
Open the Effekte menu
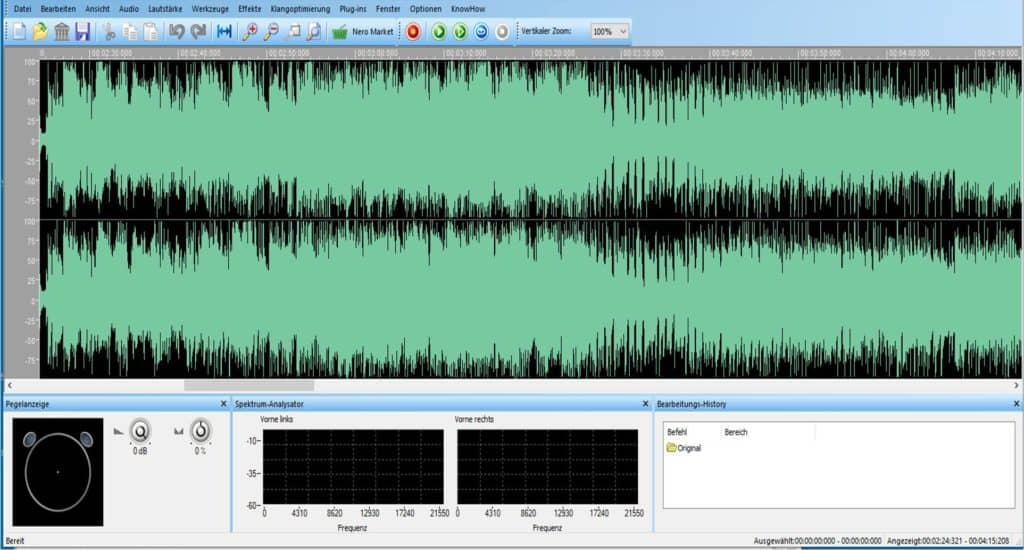[250, 8]
